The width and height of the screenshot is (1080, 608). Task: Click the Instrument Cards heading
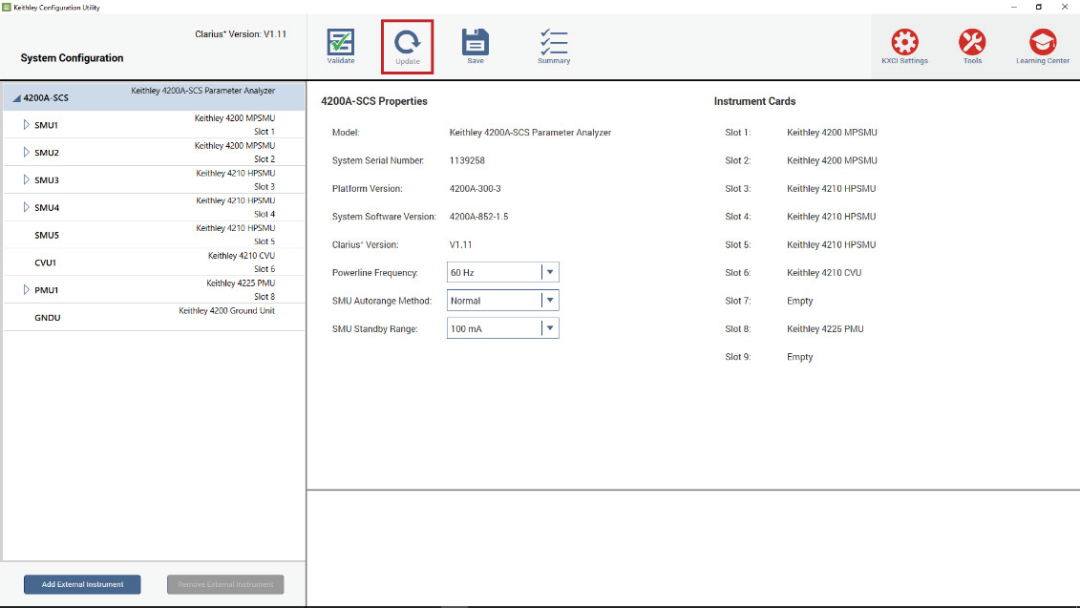755,101
